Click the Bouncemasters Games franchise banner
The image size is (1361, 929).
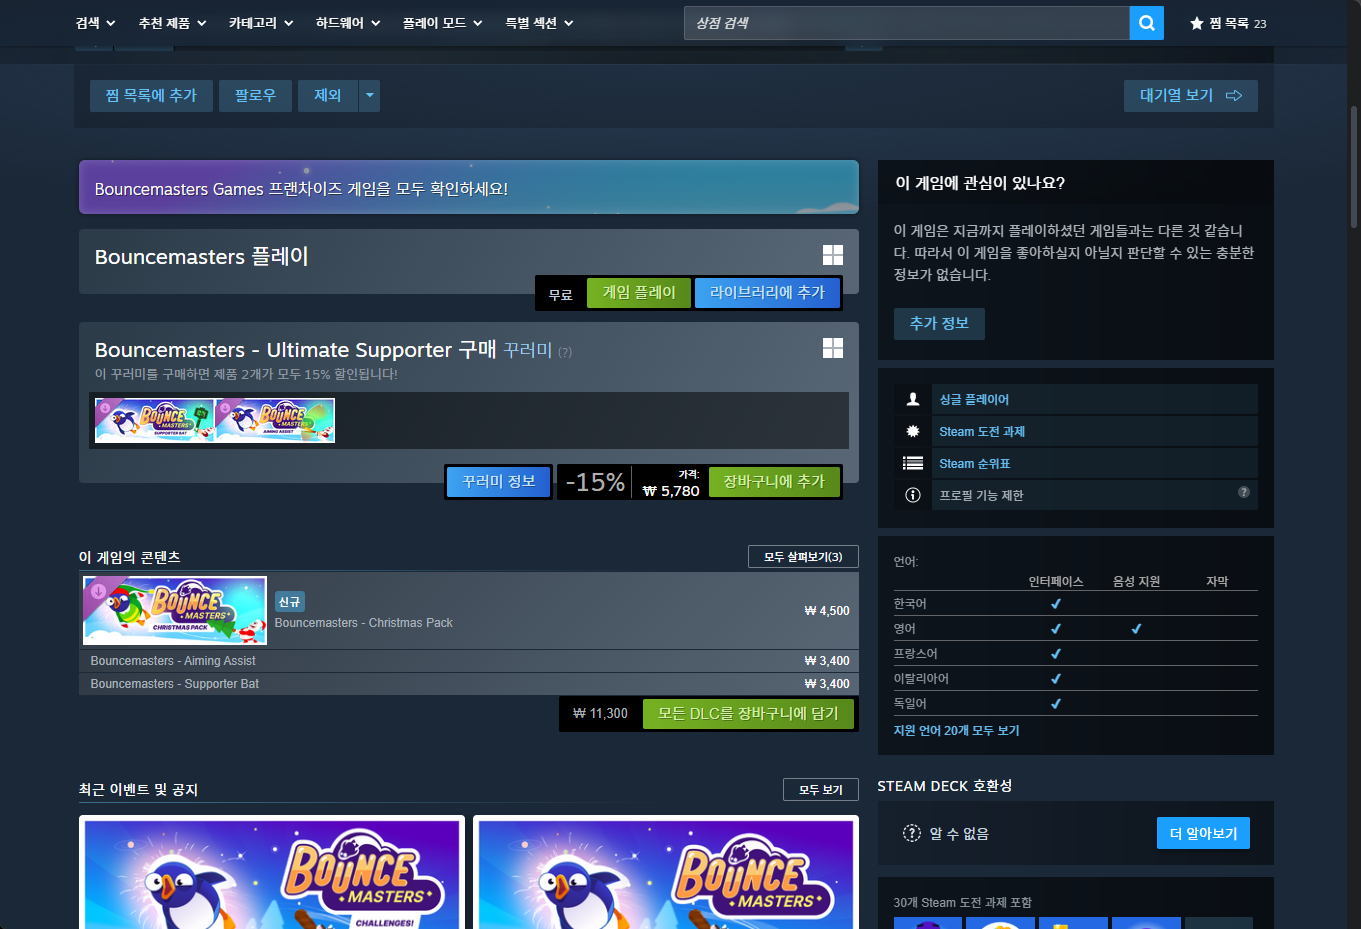(x=469, y=187)
